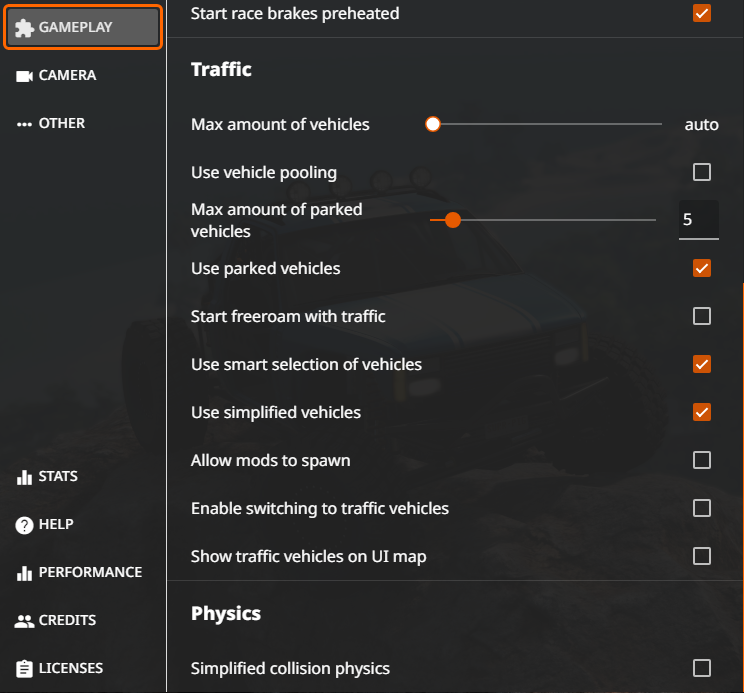Tick the Allow mods to spawn checkbox
The height and width of the screenshot is (693, 744).
702,460
